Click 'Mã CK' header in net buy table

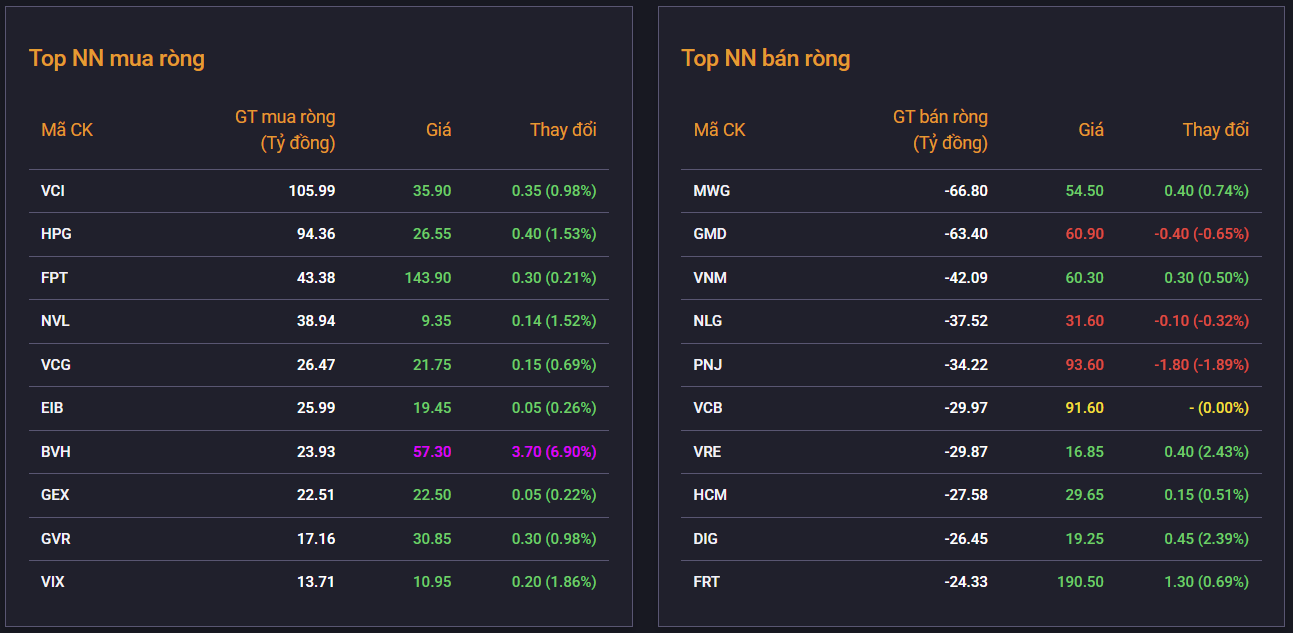[67, 130]
